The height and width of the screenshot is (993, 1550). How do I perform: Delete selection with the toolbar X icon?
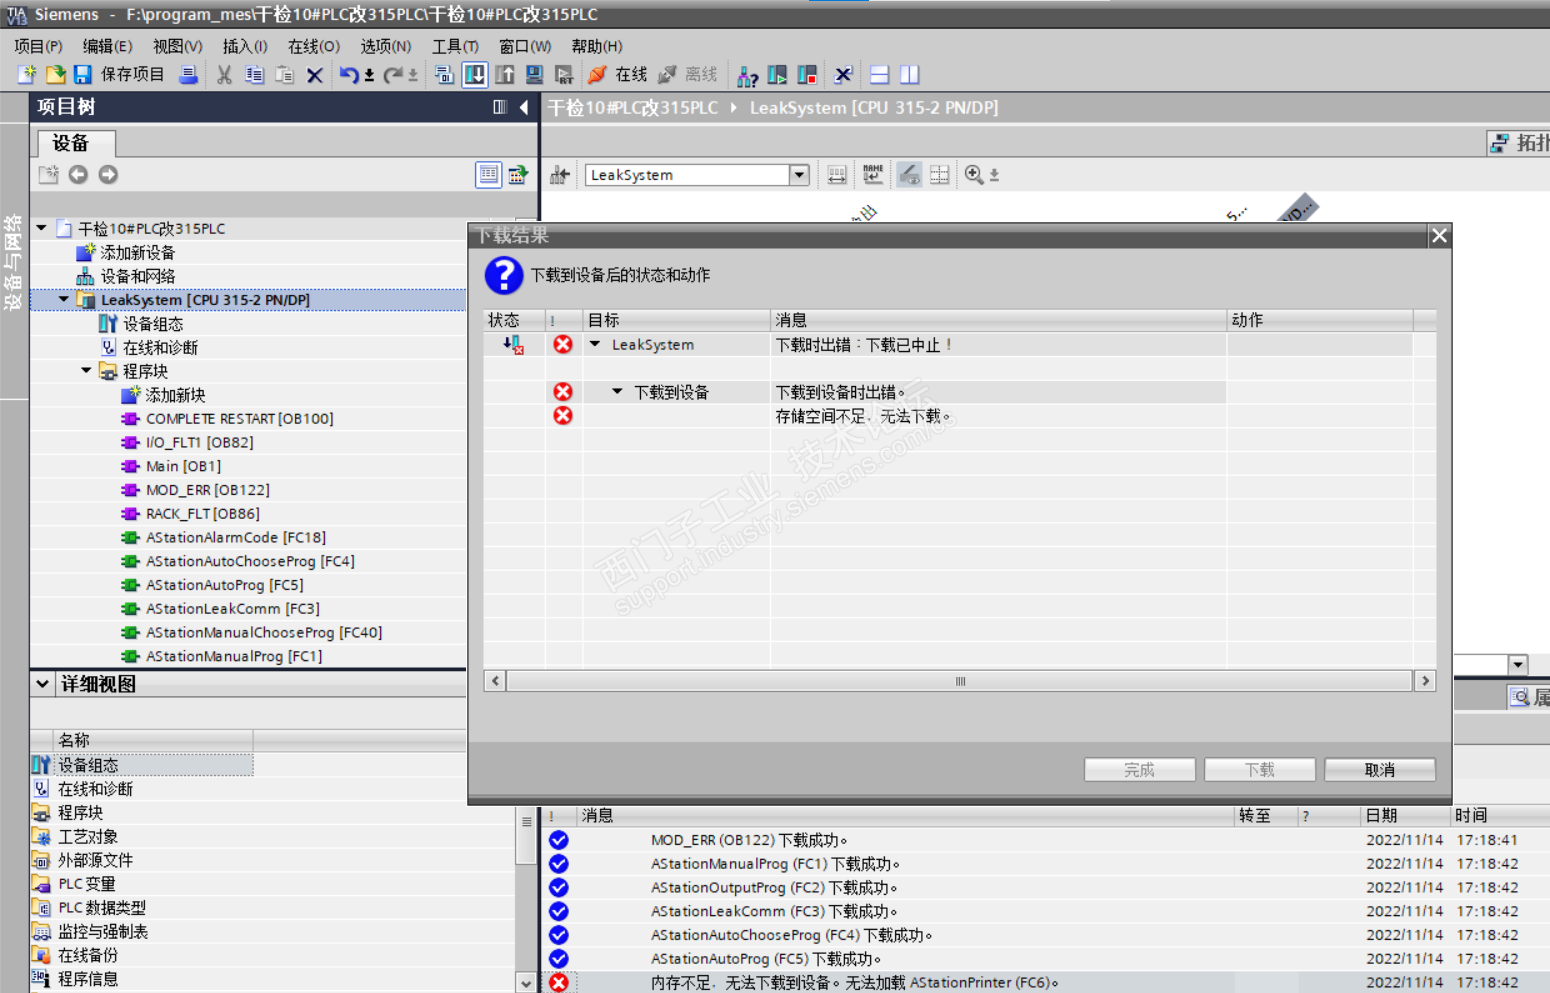coord(315,75)
